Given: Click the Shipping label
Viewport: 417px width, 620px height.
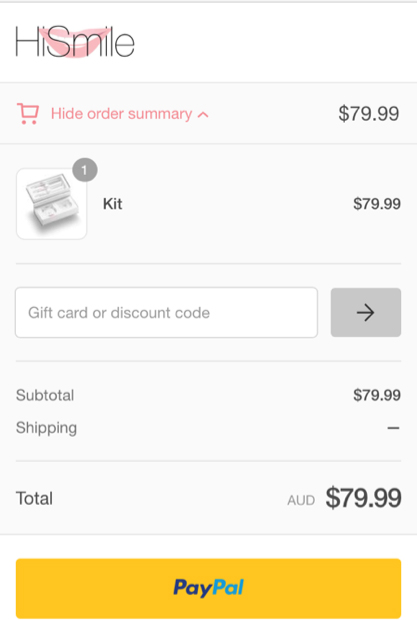Looking at the screenshot, I should pyautogui.click(x=46, y=428).
